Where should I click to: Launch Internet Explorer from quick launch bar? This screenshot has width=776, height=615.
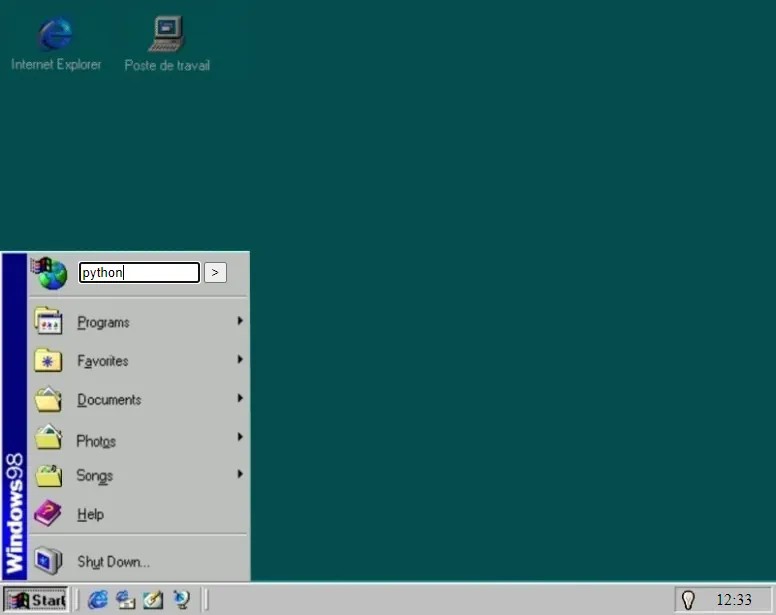tap(97, 600)
